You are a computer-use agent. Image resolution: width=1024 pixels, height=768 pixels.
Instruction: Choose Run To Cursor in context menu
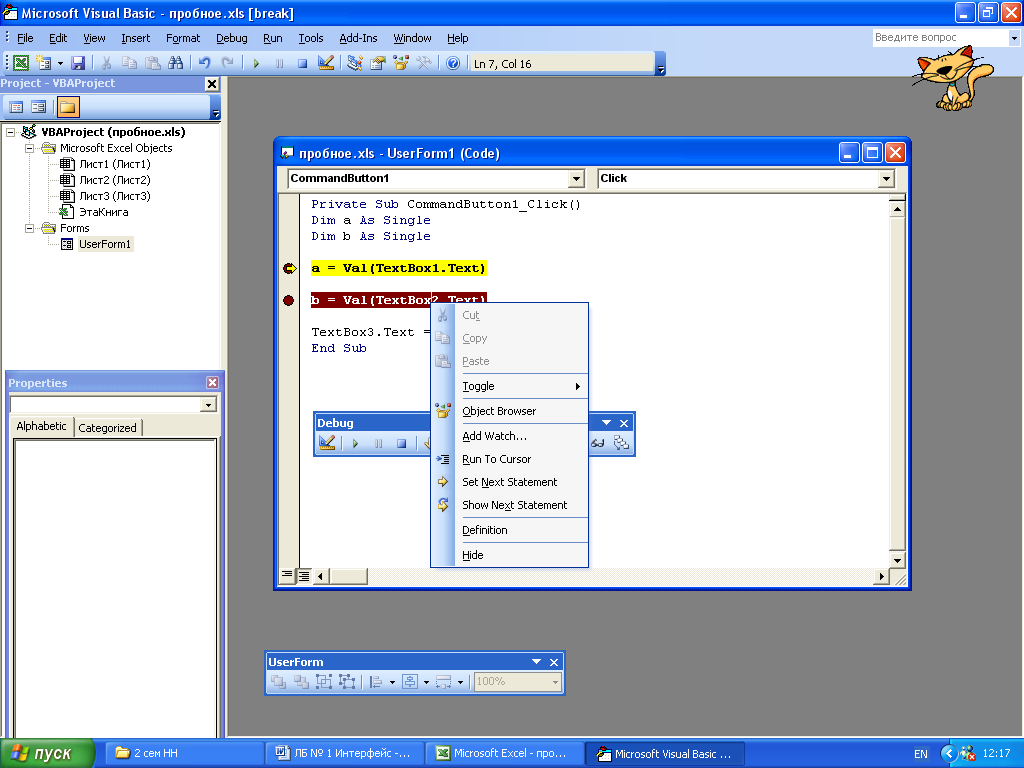click(509, 459)
